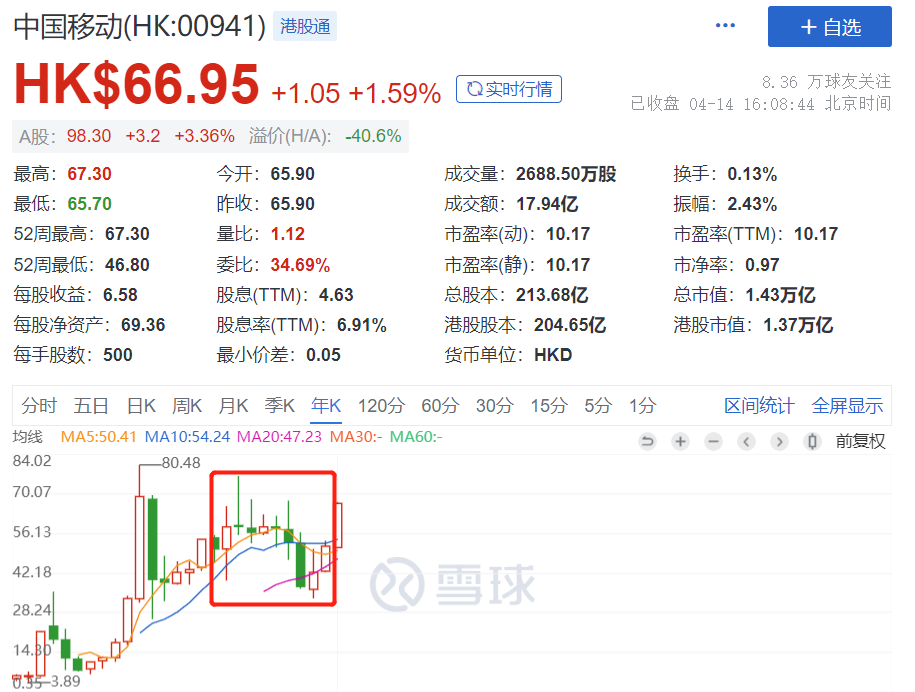Click the 8.36 万球友关注 follower count

pyautogui.click(x=826, y=82)
